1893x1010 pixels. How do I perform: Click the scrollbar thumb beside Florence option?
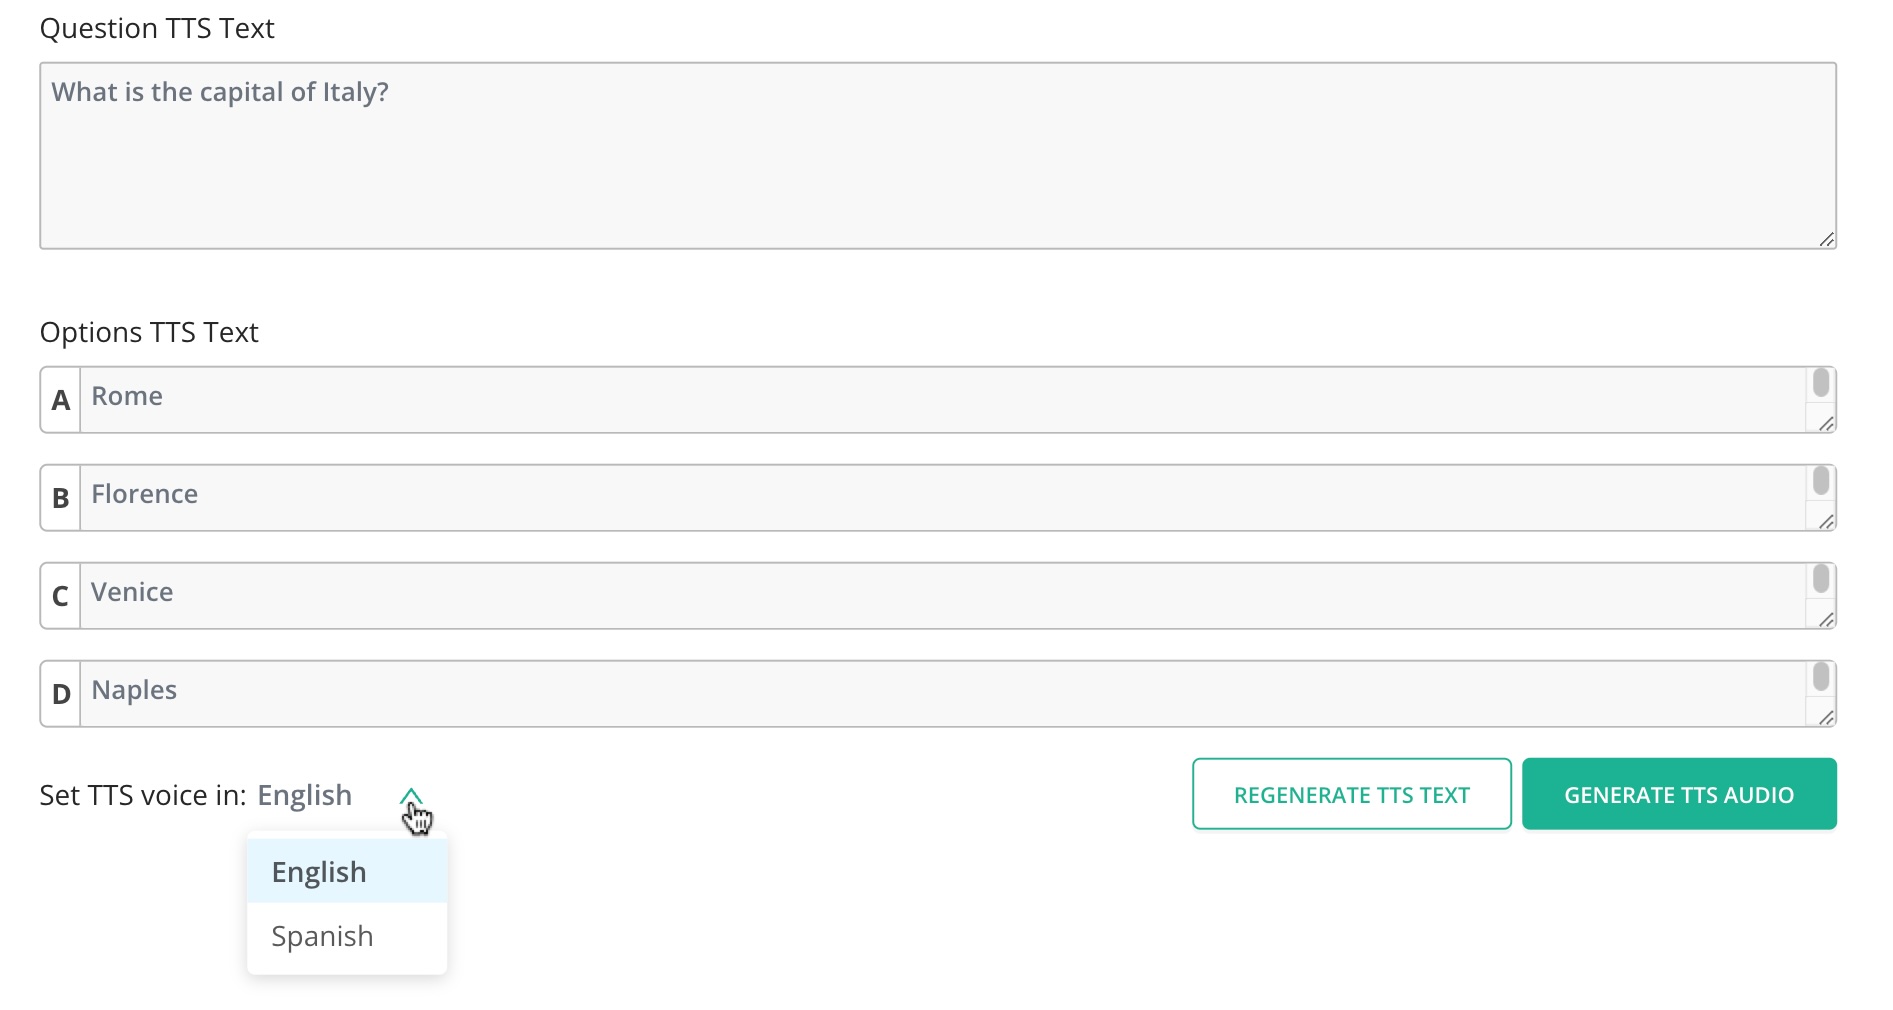[x=1822, y=481]
